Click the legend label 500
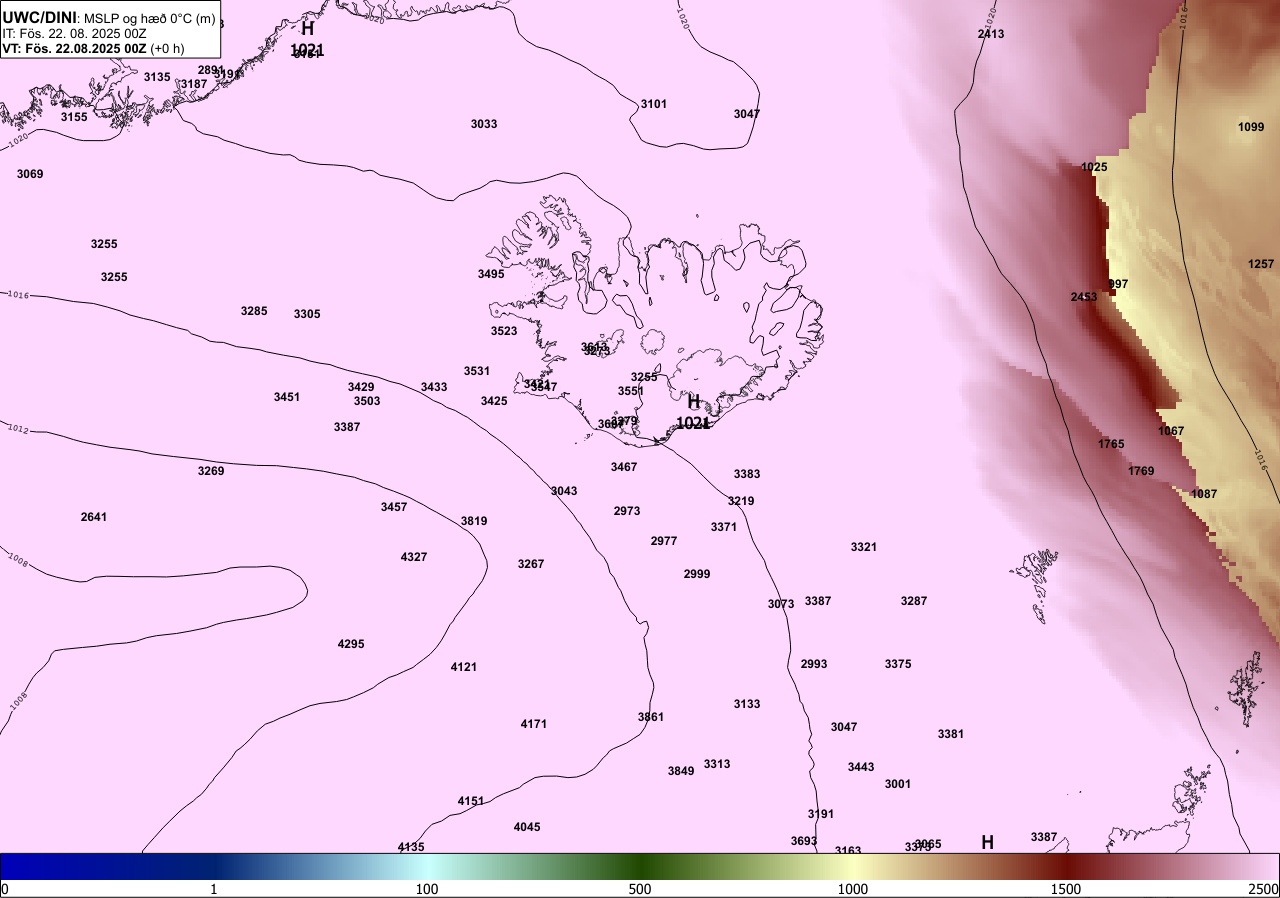 (640, 889)
